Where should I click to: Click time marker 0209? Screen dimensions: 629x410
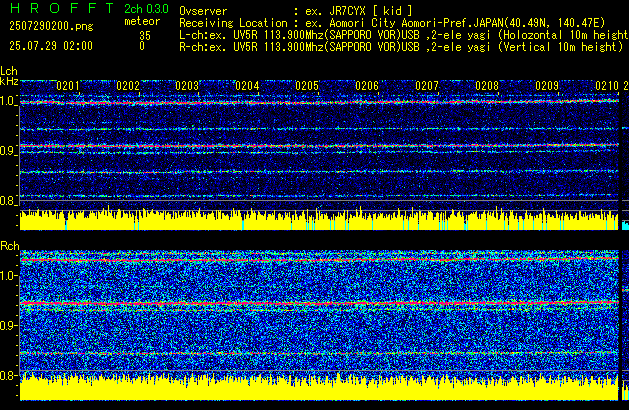click(x=547, y=86)
